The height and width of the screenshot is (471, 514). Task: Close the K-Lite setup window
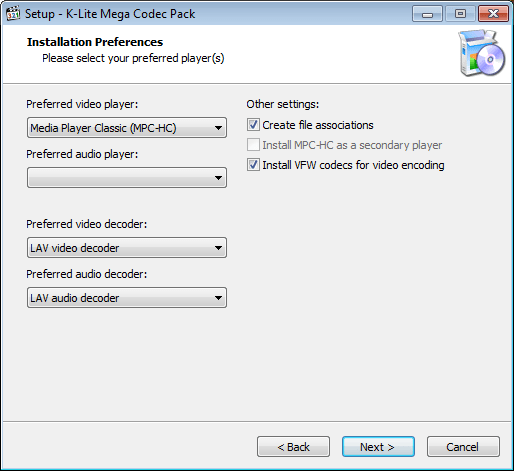tap(493, 14)
